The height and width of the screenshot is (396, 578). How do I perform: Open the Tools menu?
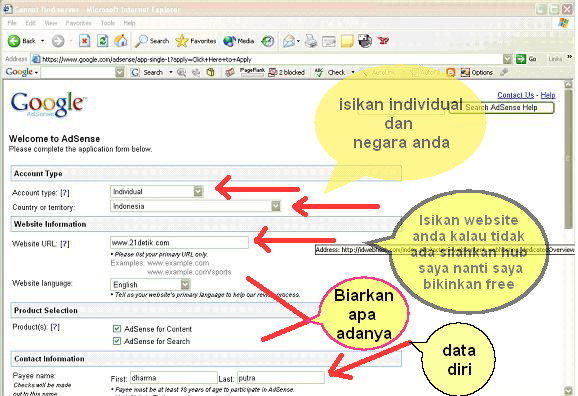[x=108, y=23]
